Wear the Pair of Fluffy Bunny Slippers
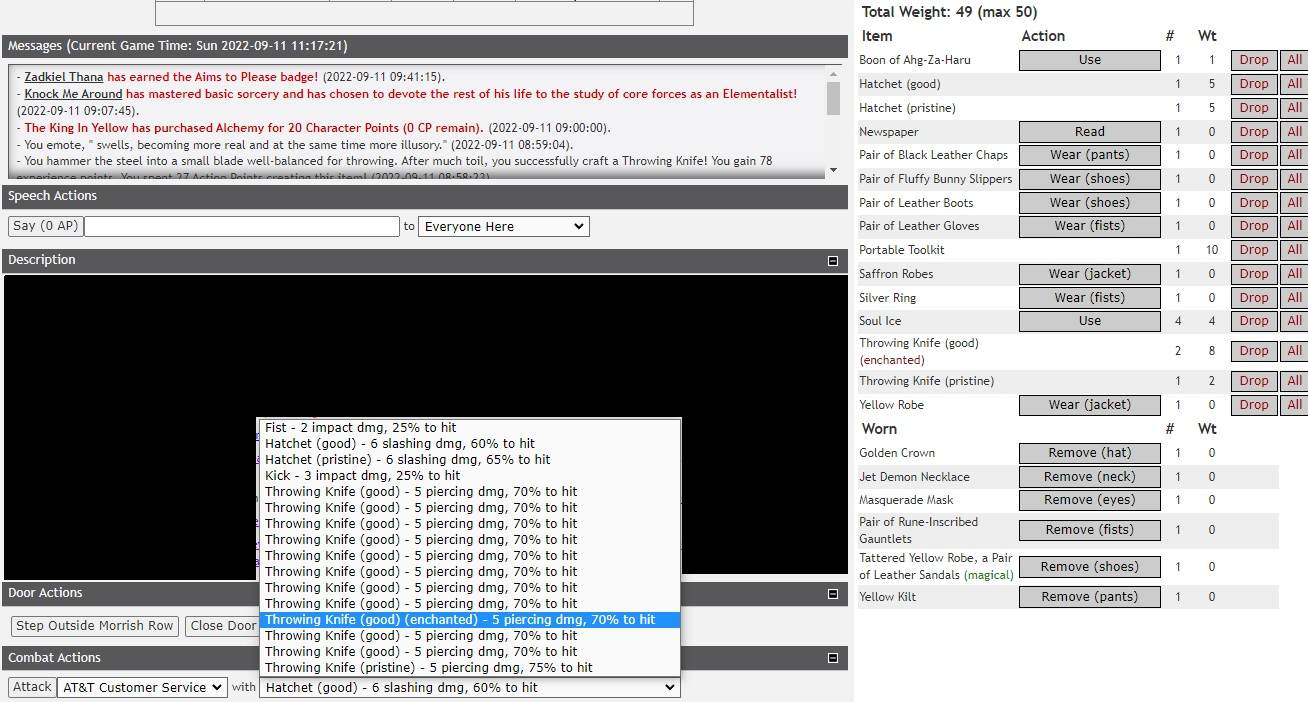Screen dimensions: 1308x702 coord(1090,179)
